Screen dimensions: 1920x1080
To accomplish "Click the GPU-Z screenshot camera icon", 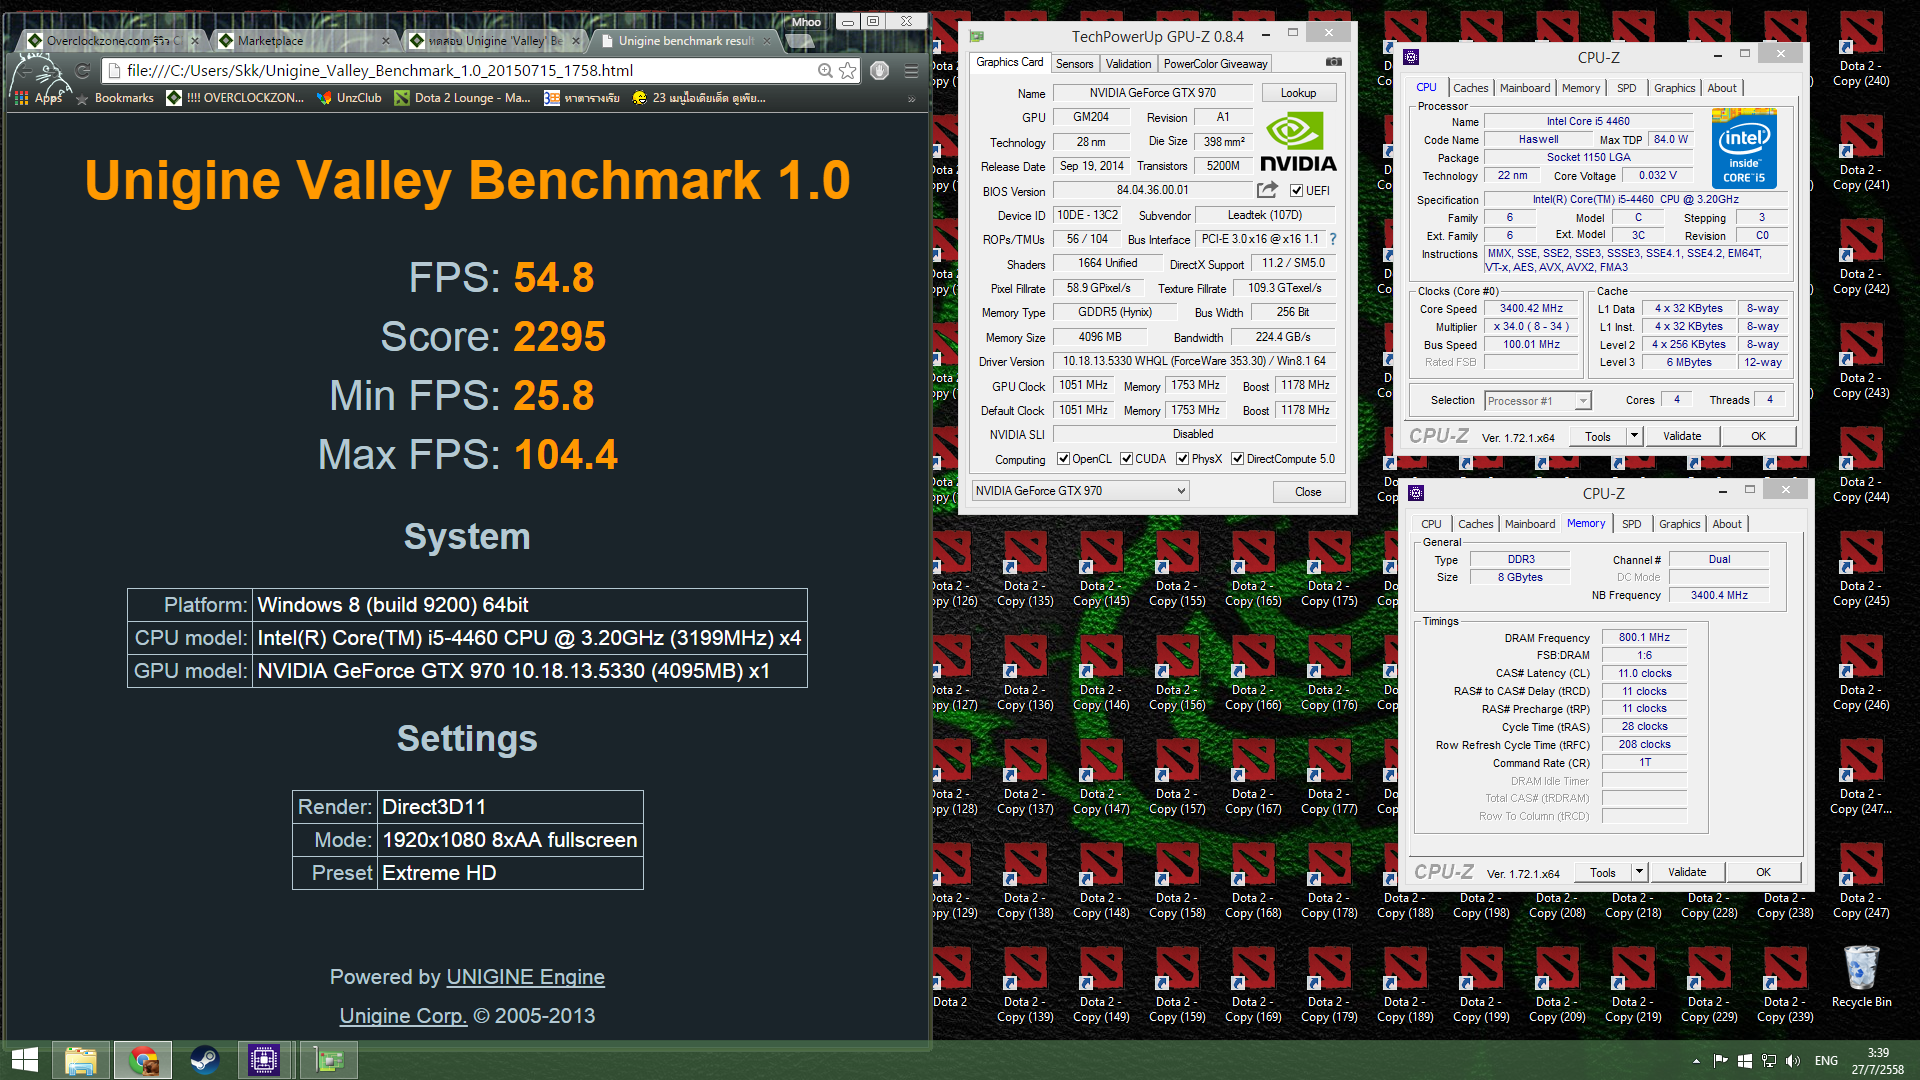I will point(1333,62).
